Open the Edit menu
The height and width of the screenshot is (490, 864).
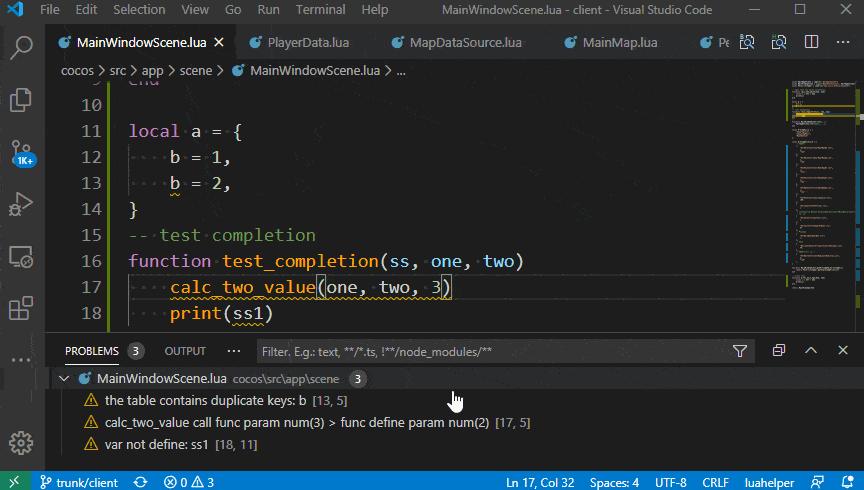86,9
